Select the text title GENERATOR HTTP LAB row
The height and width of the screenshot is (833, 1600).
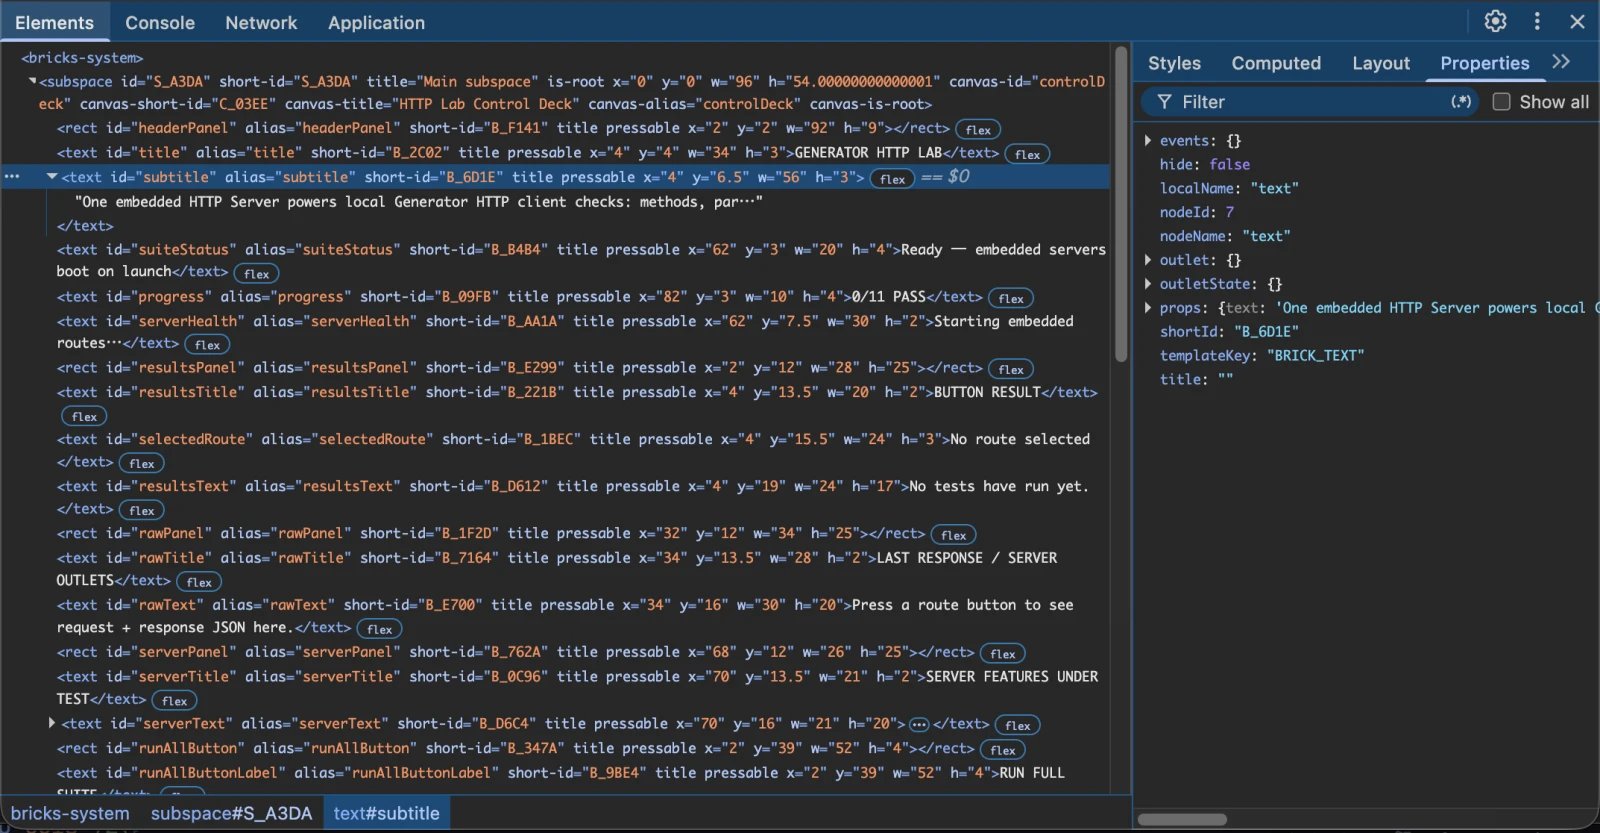(528, 152)
